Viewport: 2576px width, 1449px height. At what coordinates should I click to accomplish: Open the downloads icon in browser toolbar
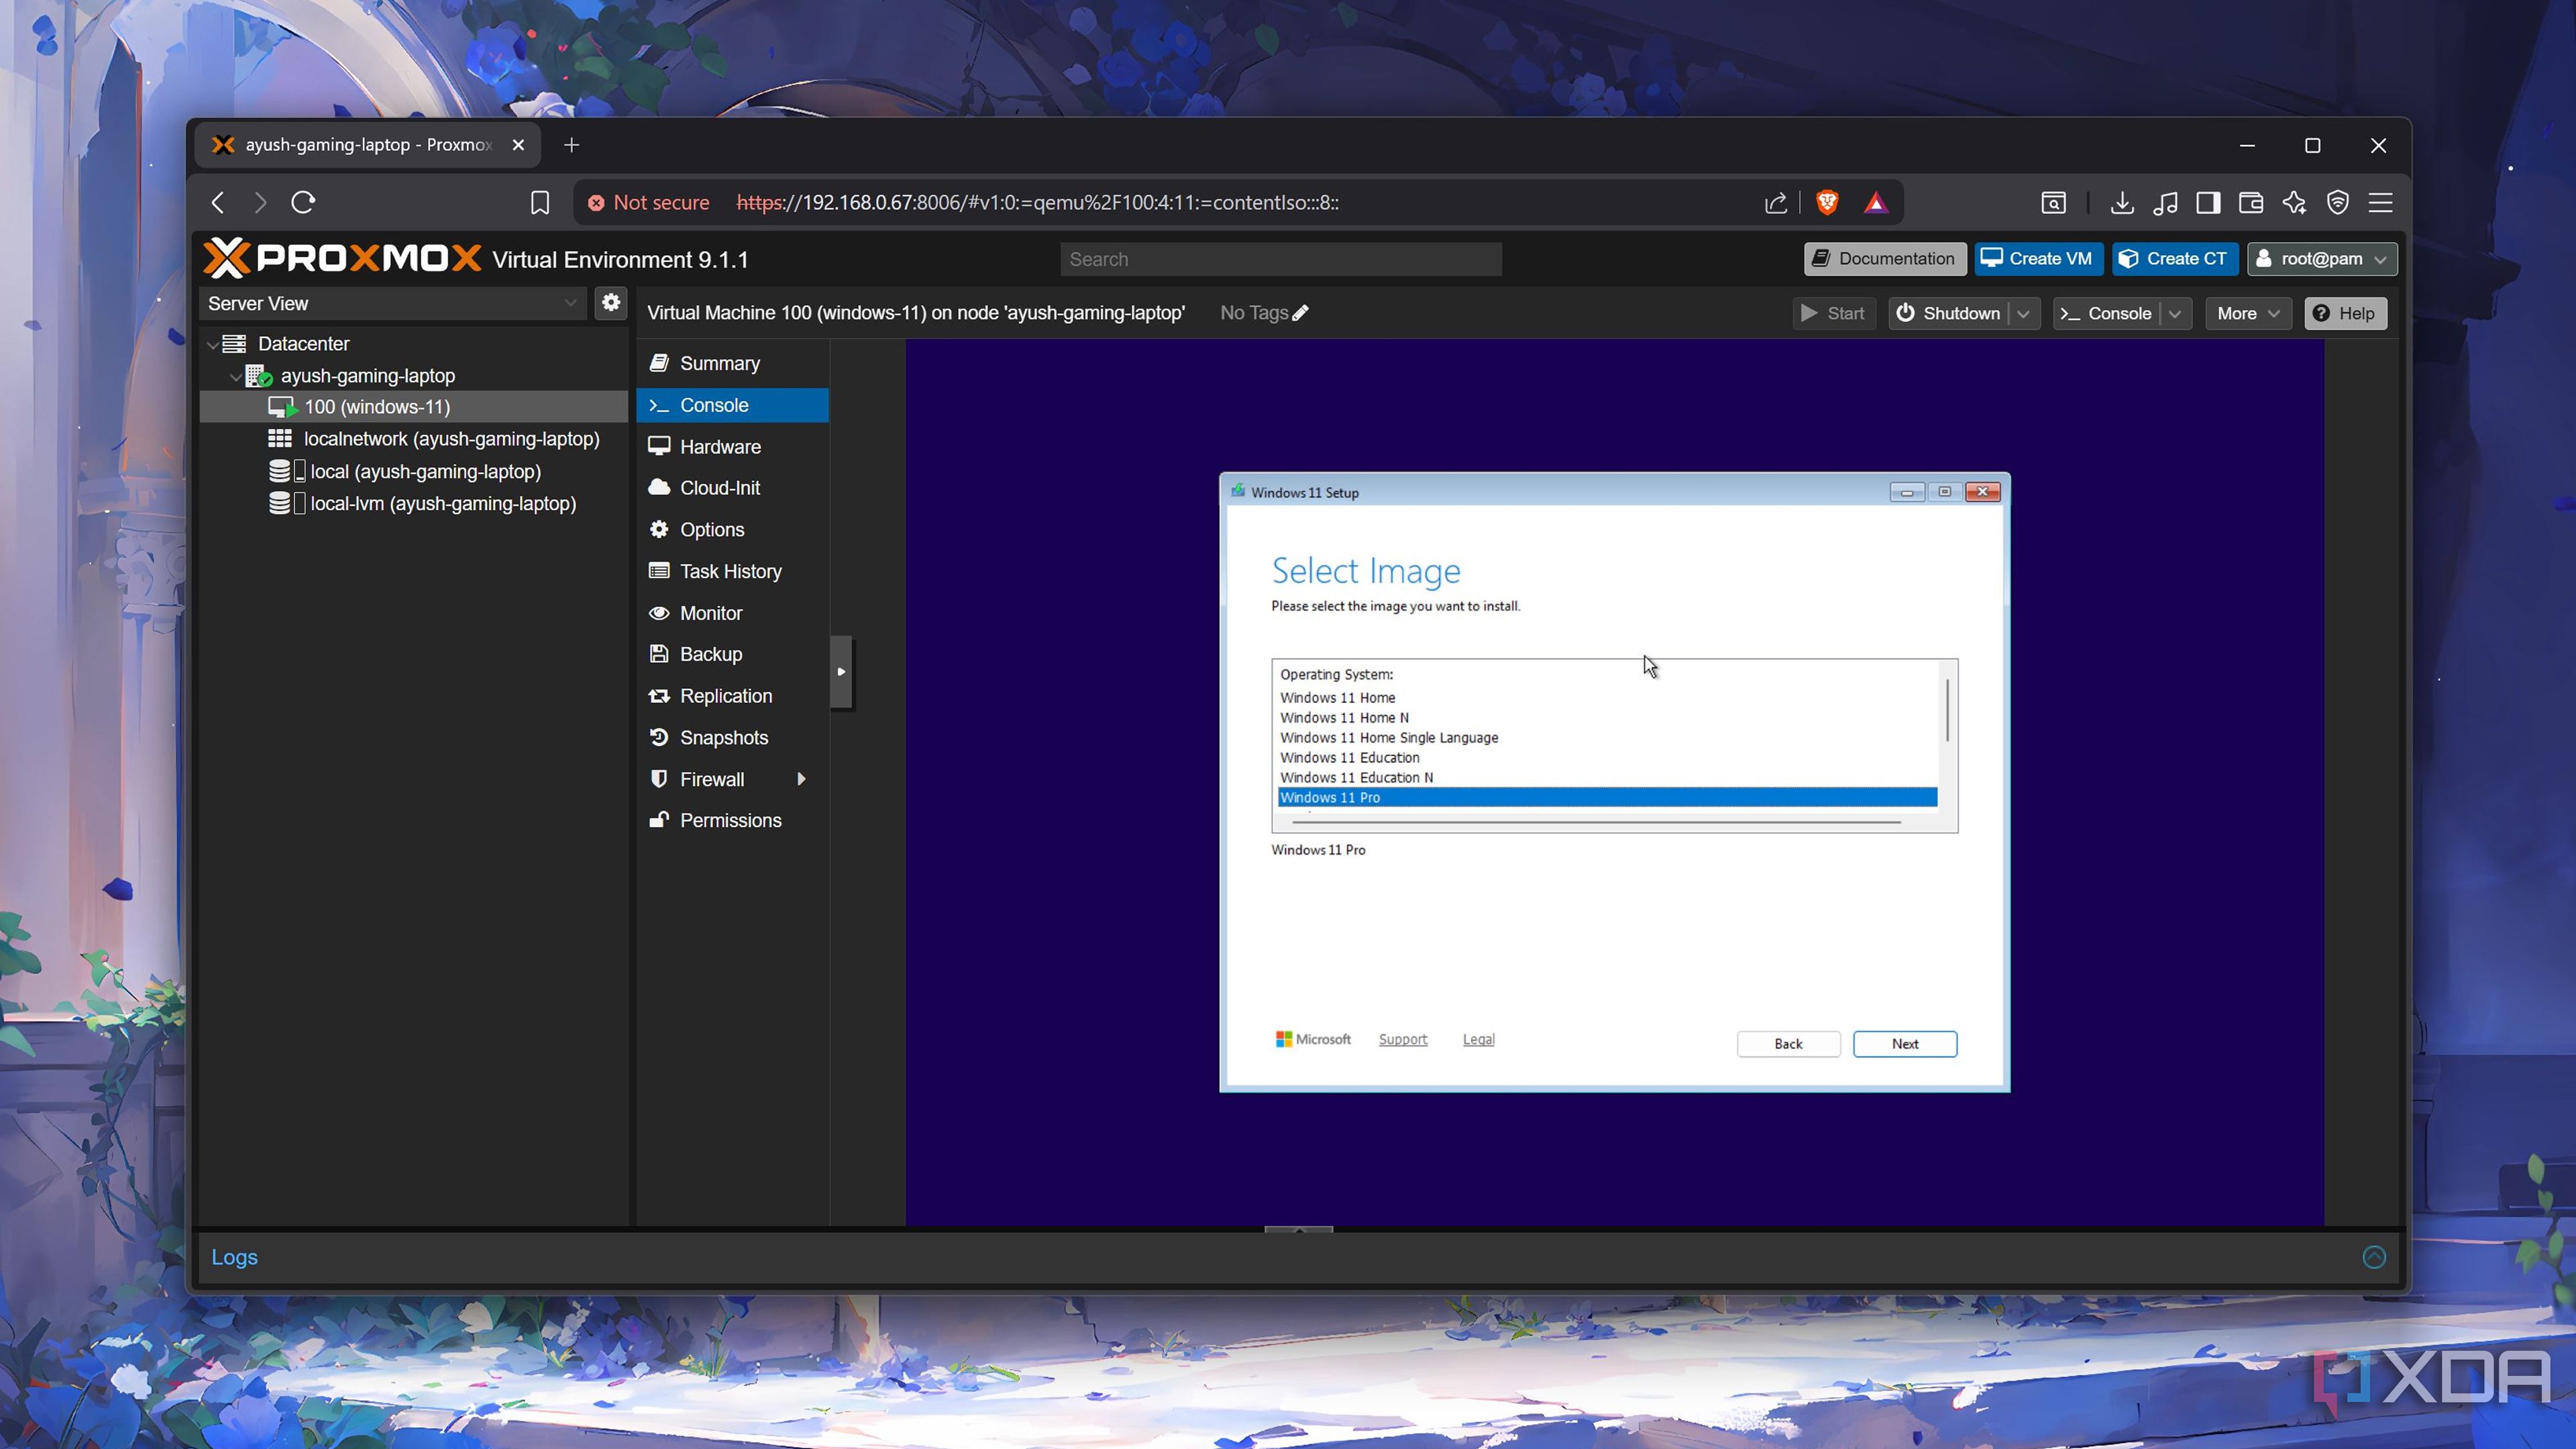pyautogui.click(x=2122, y=203)
